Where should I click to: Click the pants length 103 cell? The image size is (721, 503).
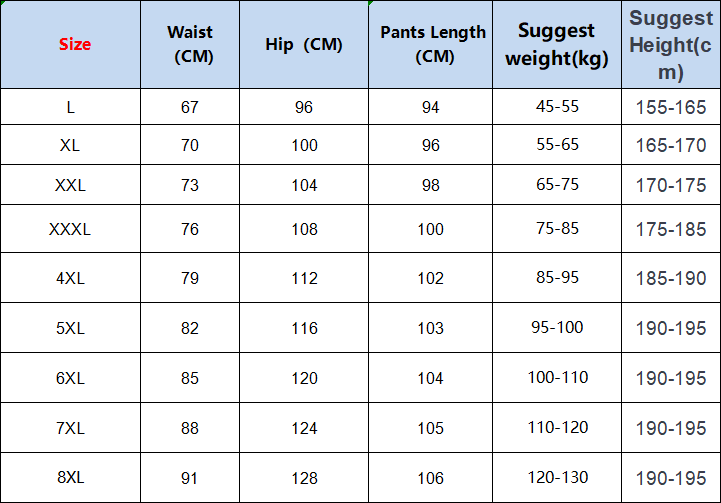click(430, 327)
